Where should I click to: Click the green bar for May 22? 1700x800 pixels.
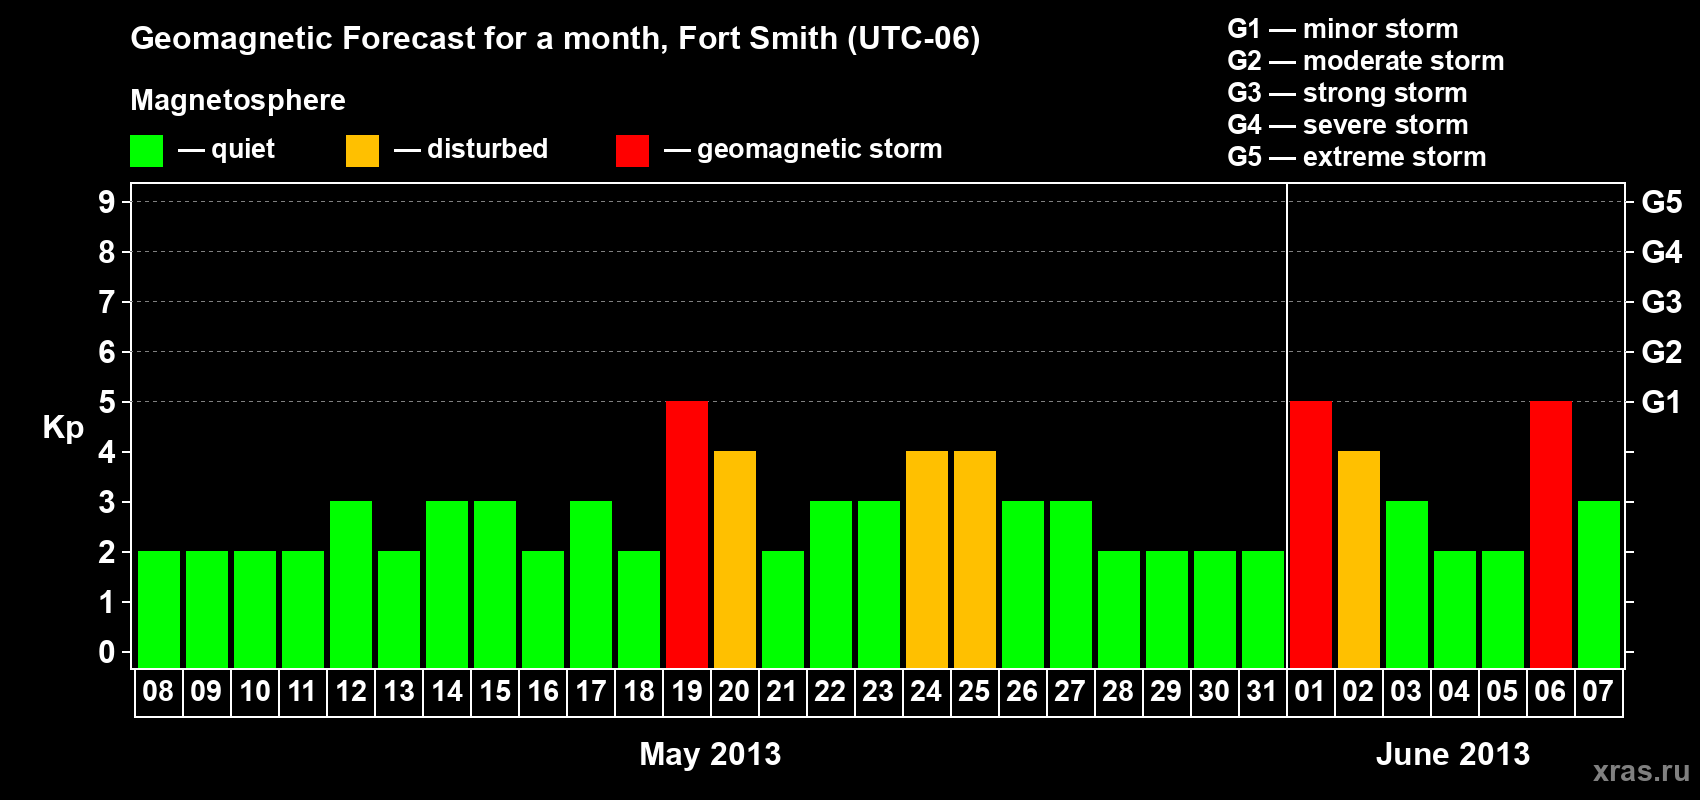tap(831, 584)
